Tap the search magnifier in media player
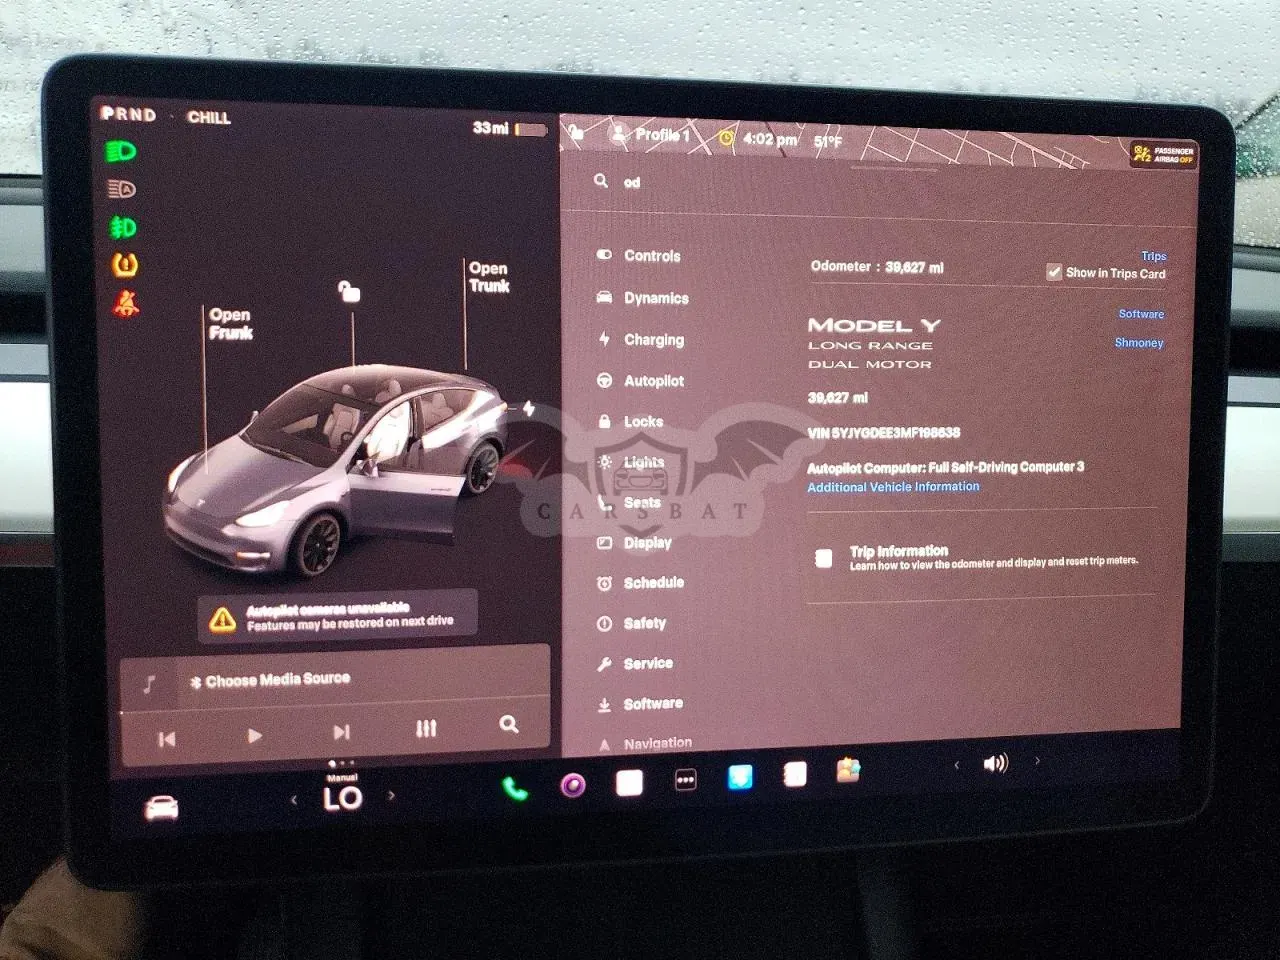The height and width of the screenshot is (960, 1280). [x=509, y=724]
